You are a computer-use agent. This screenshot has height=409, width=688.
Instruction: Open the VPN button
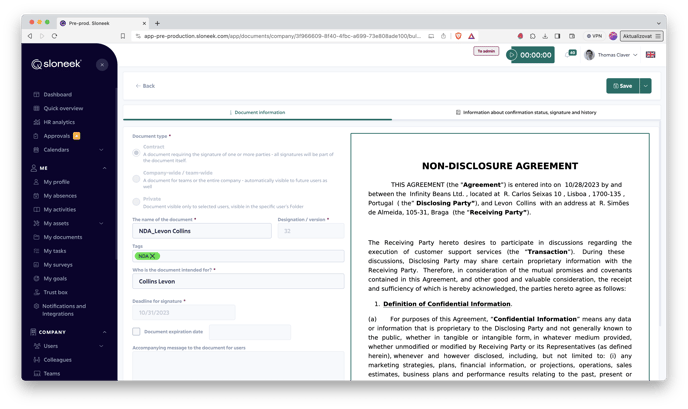(595, 36)
